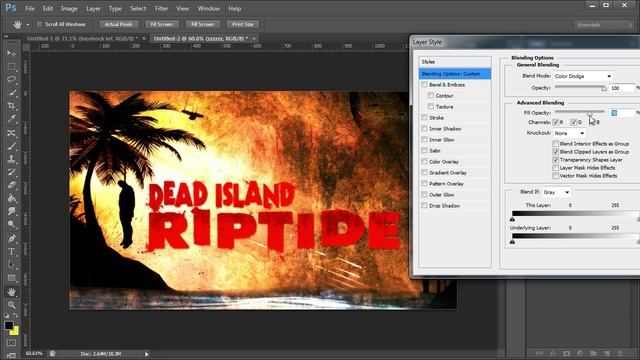Select the Pen tool
The image size is (640, 360).
pos(11,238)
